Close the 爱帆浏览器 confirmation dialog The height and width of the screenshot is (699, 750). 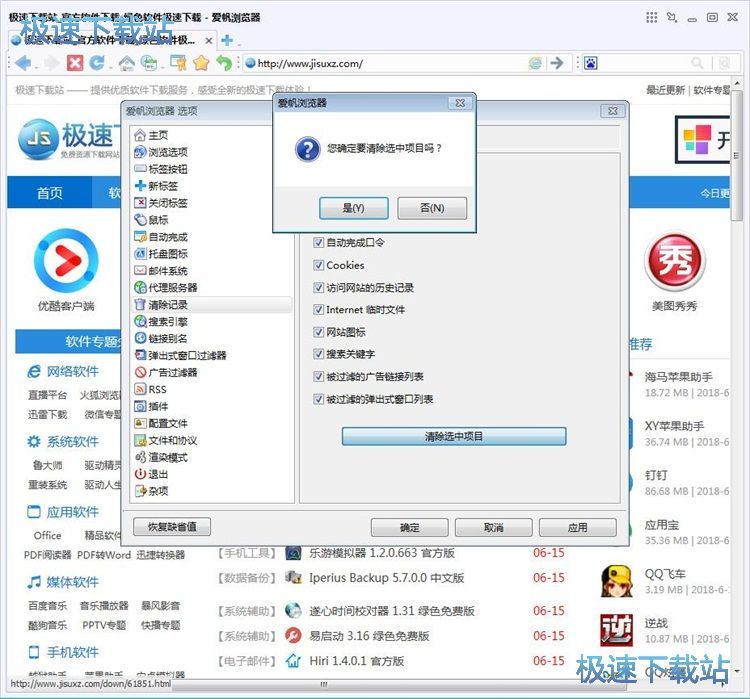coord(460,103)
